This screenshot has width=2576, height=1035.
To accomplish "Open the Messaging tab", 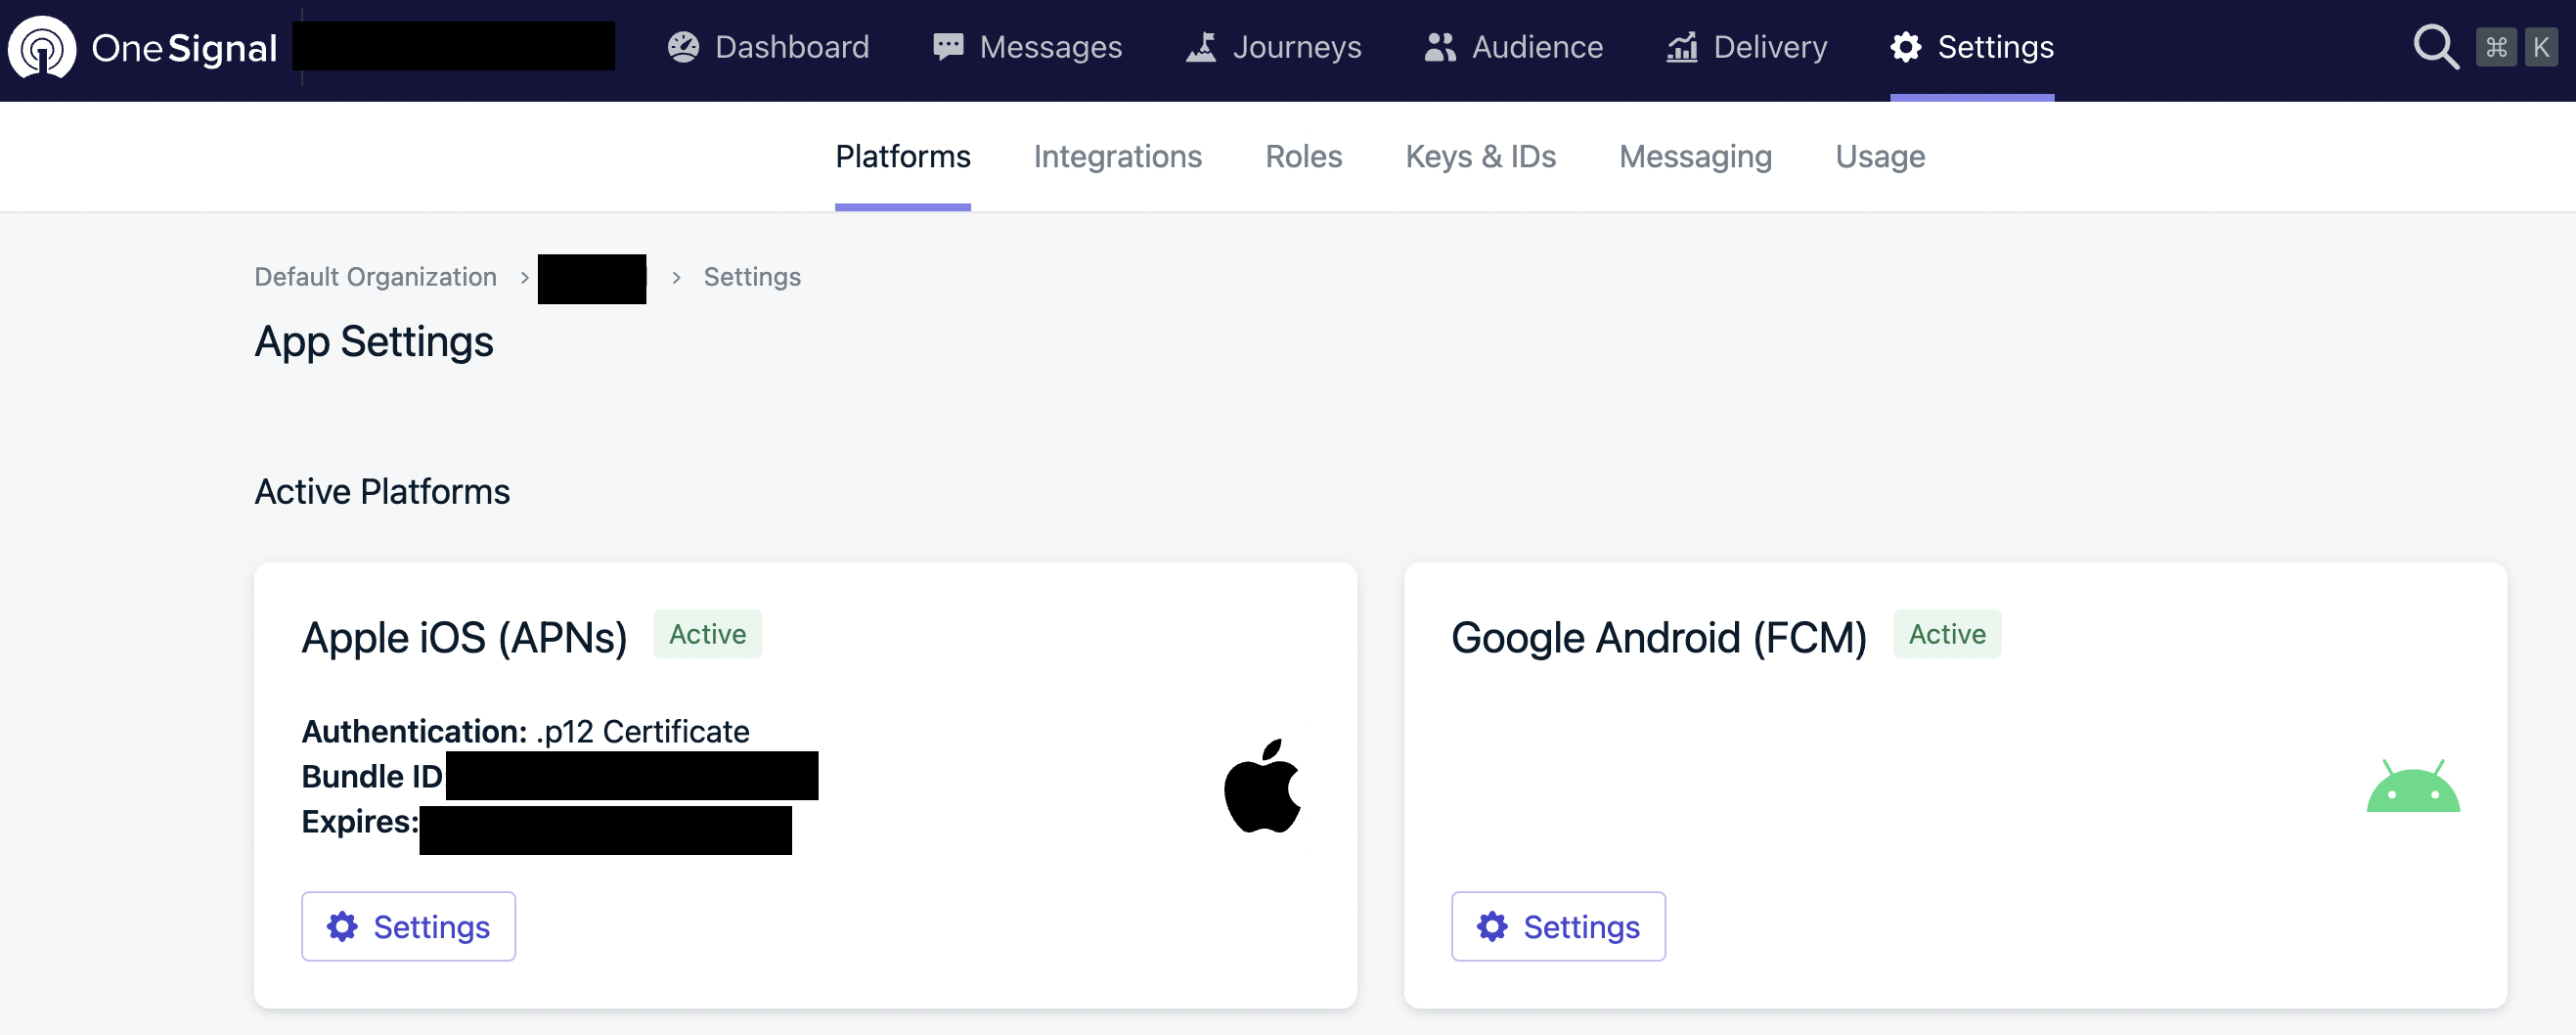I will [1695, 156].
